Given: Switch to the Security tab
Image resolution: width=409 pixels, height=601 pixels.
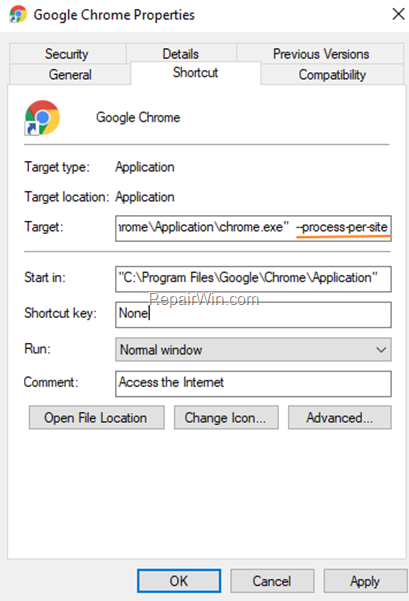Looking at the screenshot, I should pyautogui.click(x=67, y=54).
